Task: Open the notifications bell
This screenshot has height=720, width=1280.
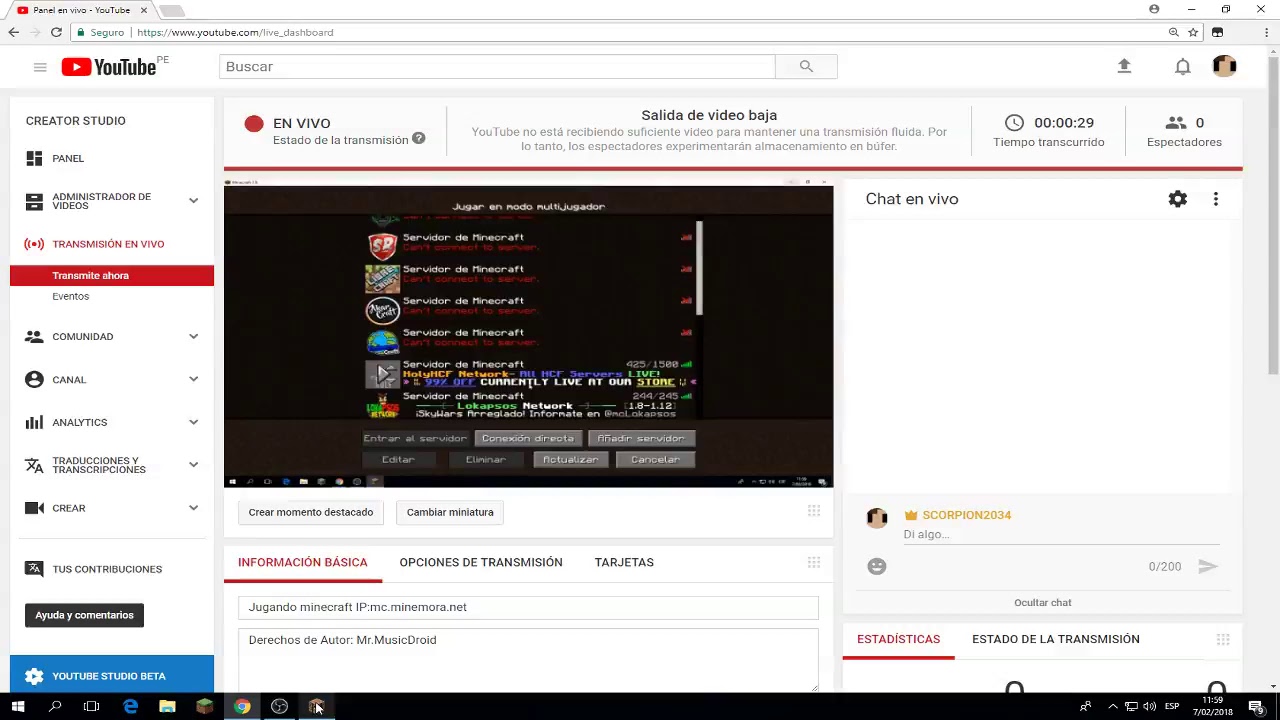Action: click(x=1182, y=67)
